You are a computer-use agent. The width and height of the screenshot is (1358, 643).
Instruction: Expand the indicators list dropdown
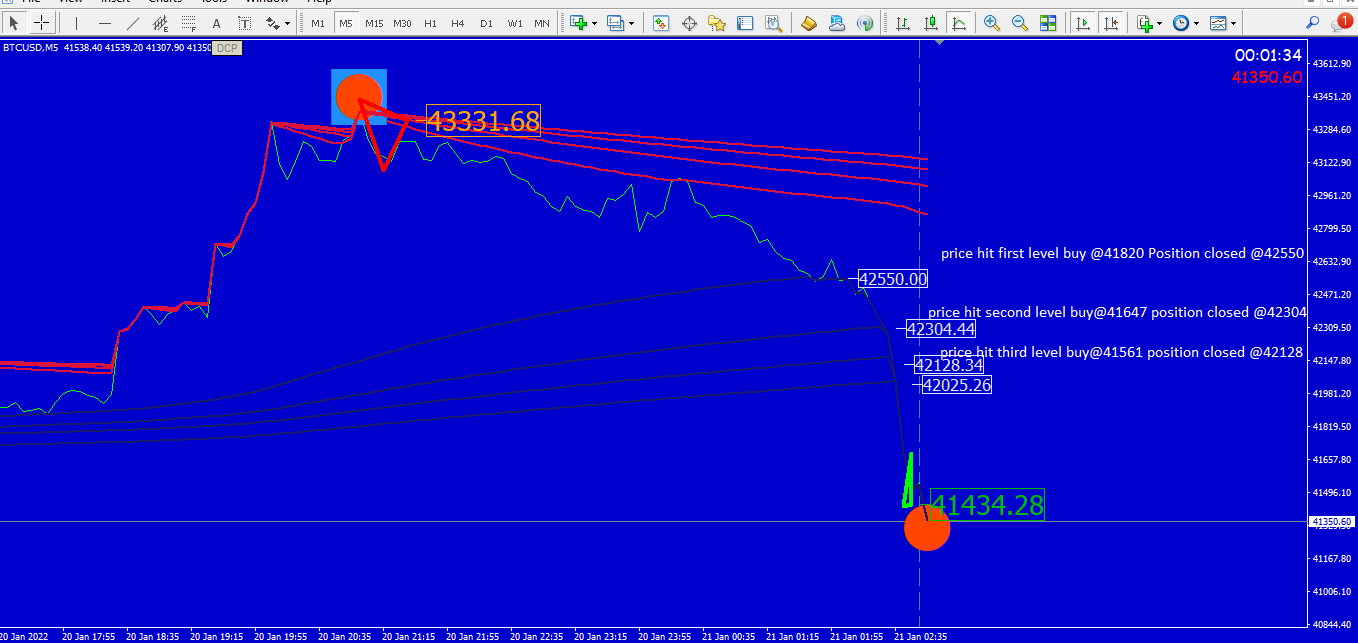[1160, 22]
